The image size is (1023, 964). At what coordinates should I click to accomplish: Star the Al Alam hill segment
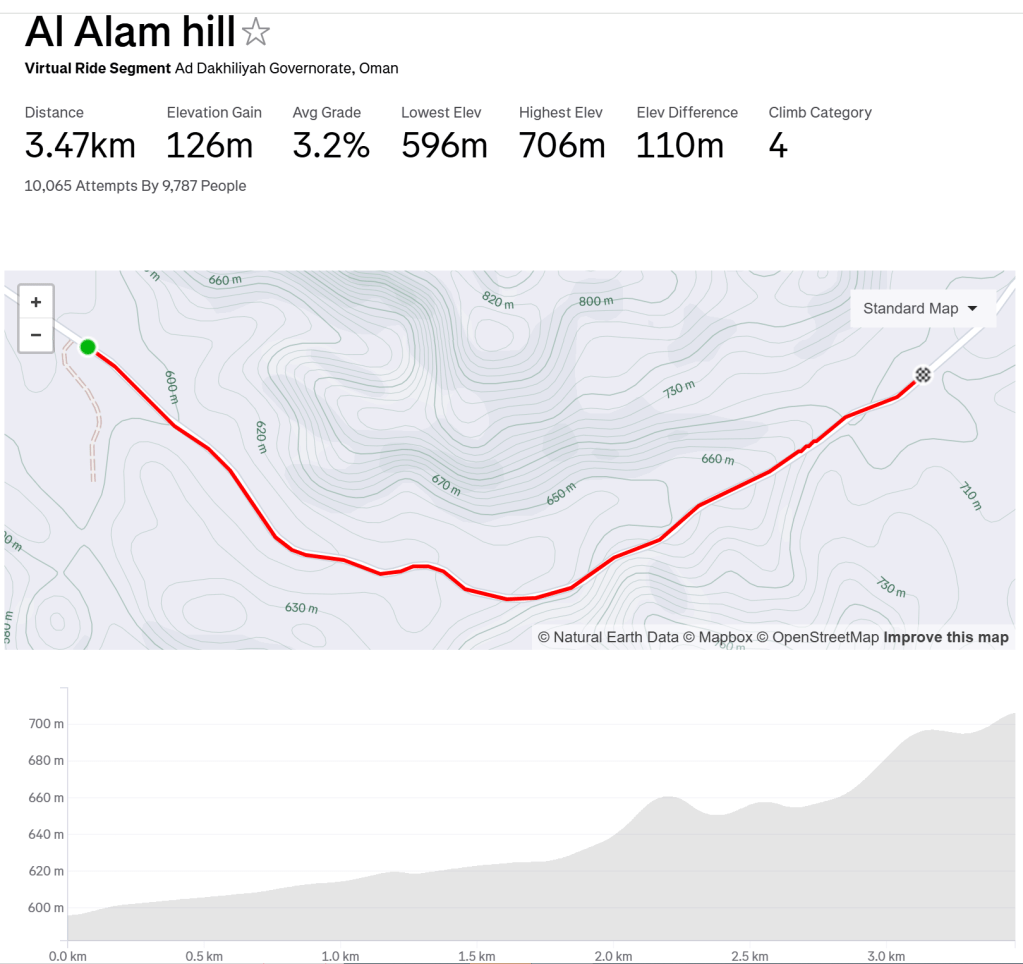click(256, 33)
